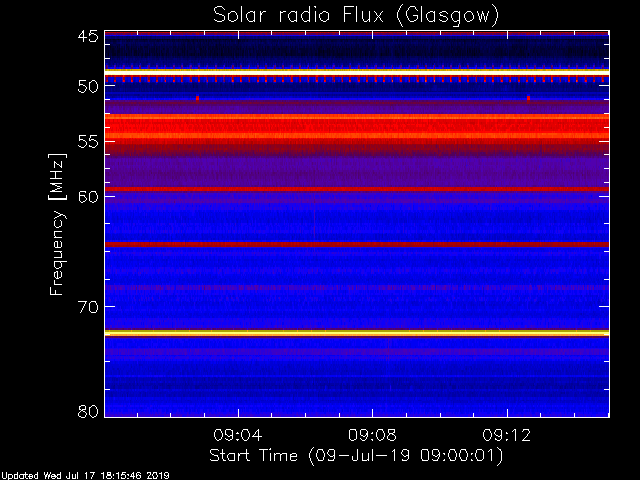
Task: Click the 50 frequency tick label
Action: click(x=88, y=87)
